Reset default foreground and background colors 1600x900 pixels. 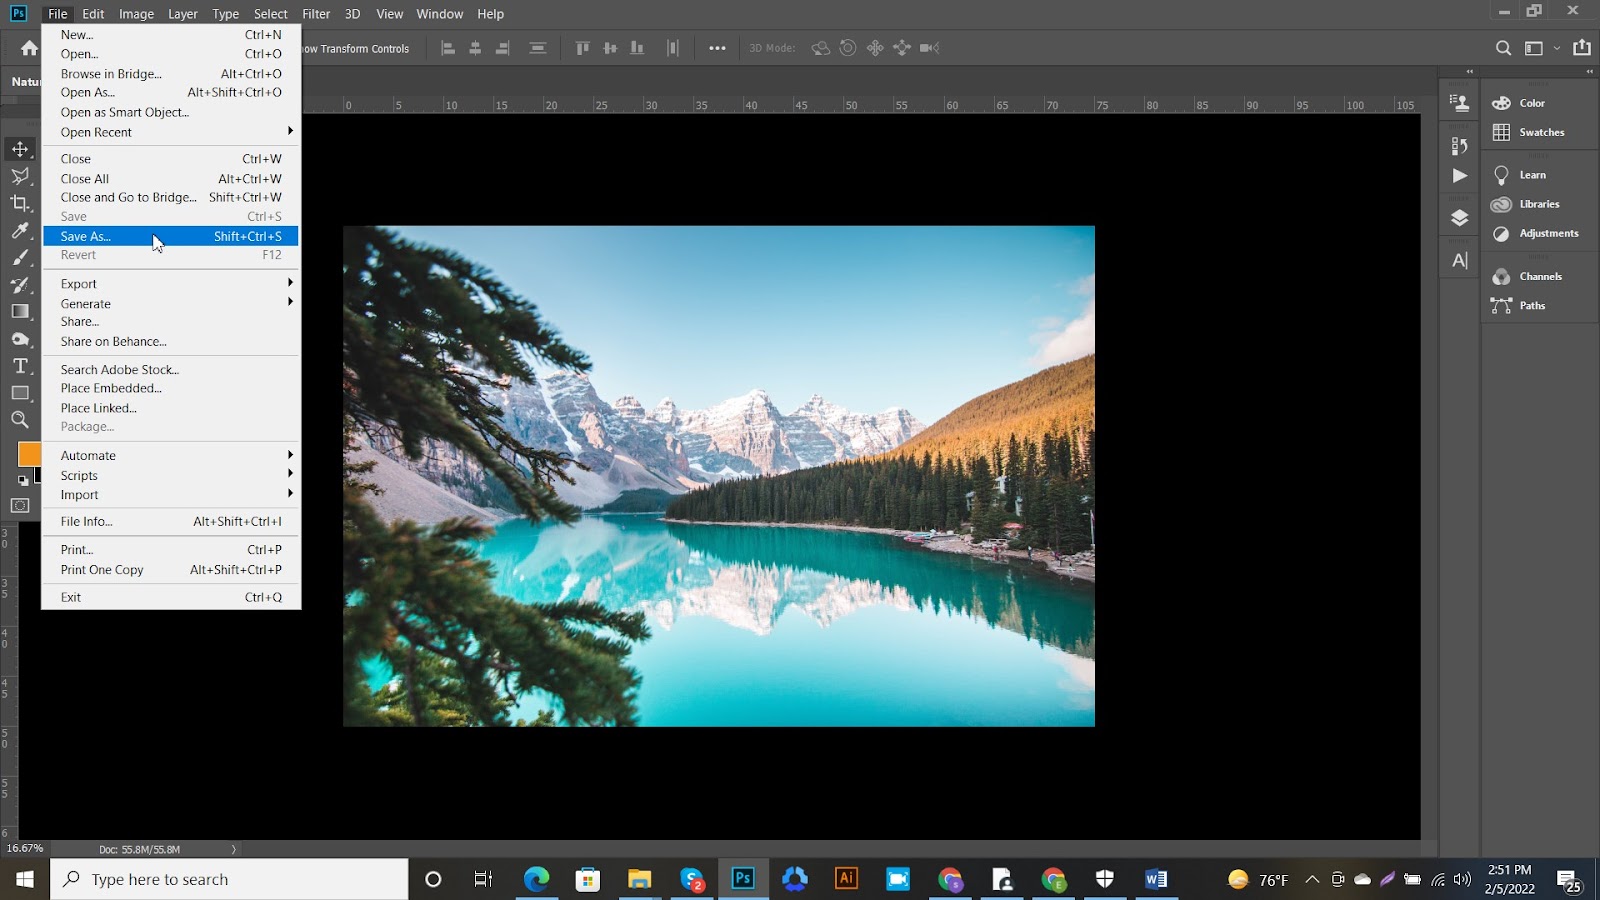23,480
